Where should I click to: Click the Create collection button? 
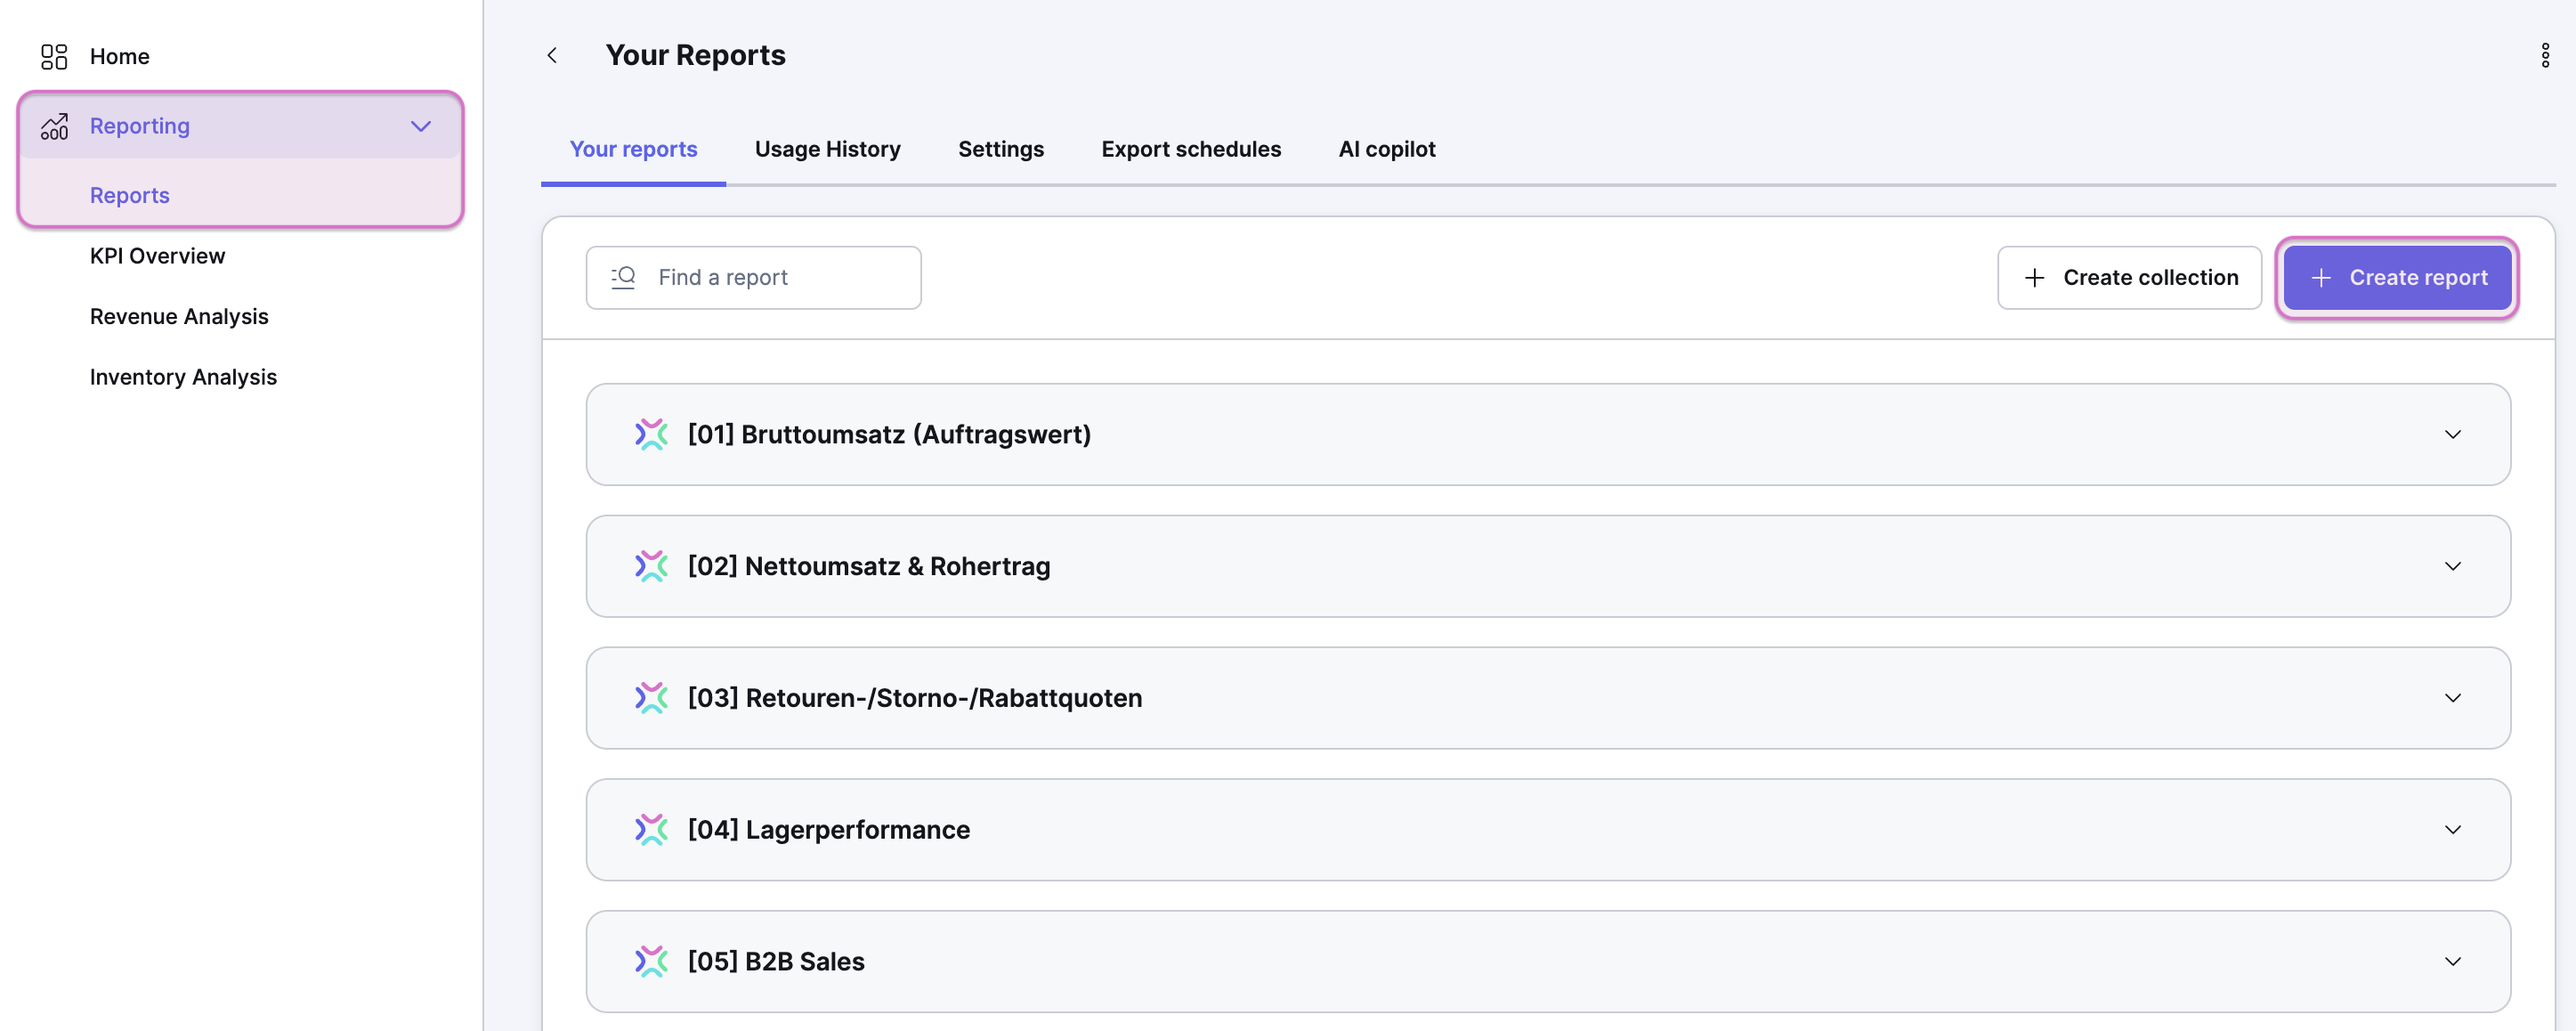click(x=2129, y=277)
